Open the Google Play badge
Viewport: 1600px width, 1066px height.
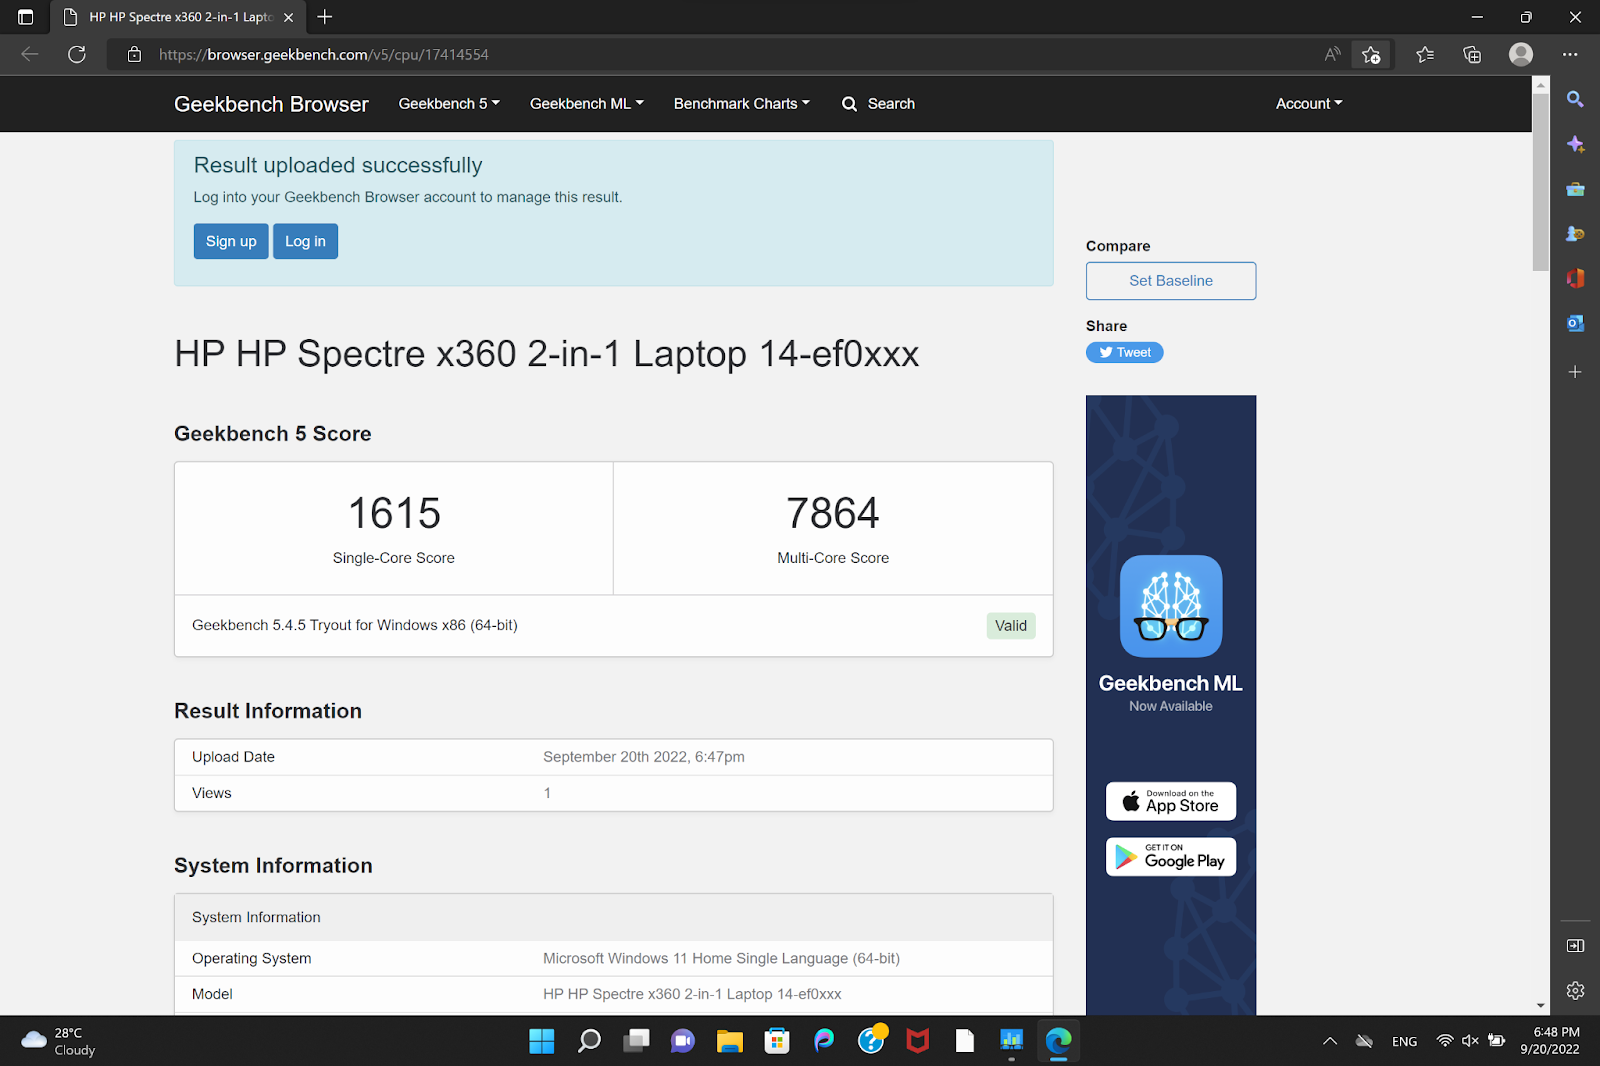1171,857
